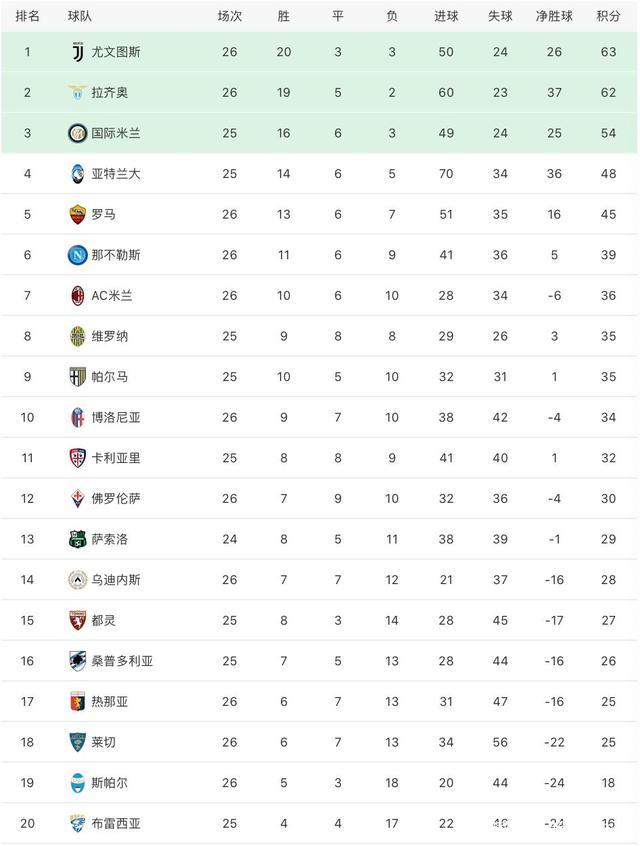Click the 排名 ranking column header
The height and width of the screenshot is (846, 640).
point(28,16)
